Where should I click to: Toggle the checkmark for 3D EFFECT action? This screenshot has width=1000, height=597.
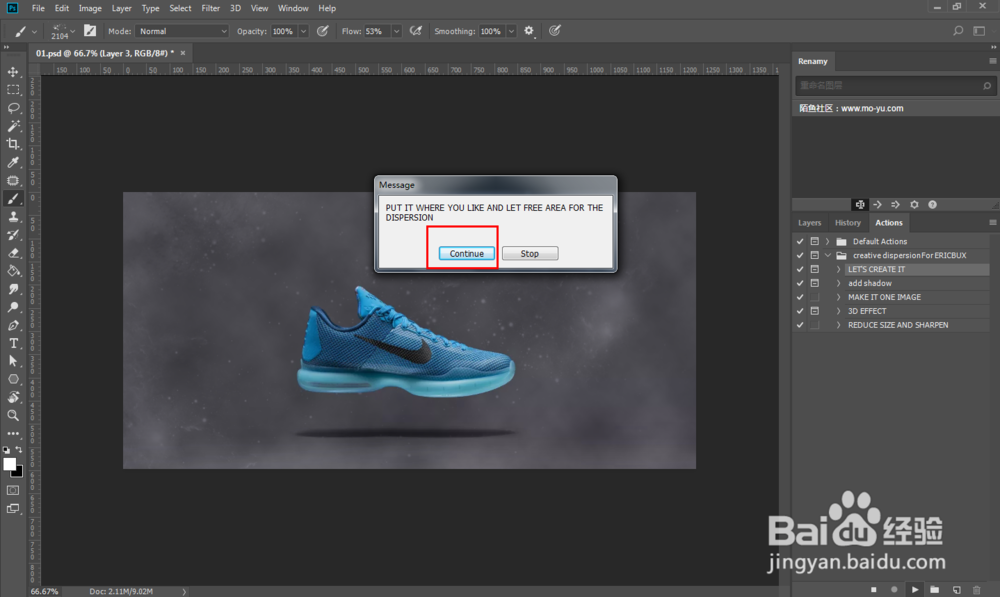(x=800, y=311)
